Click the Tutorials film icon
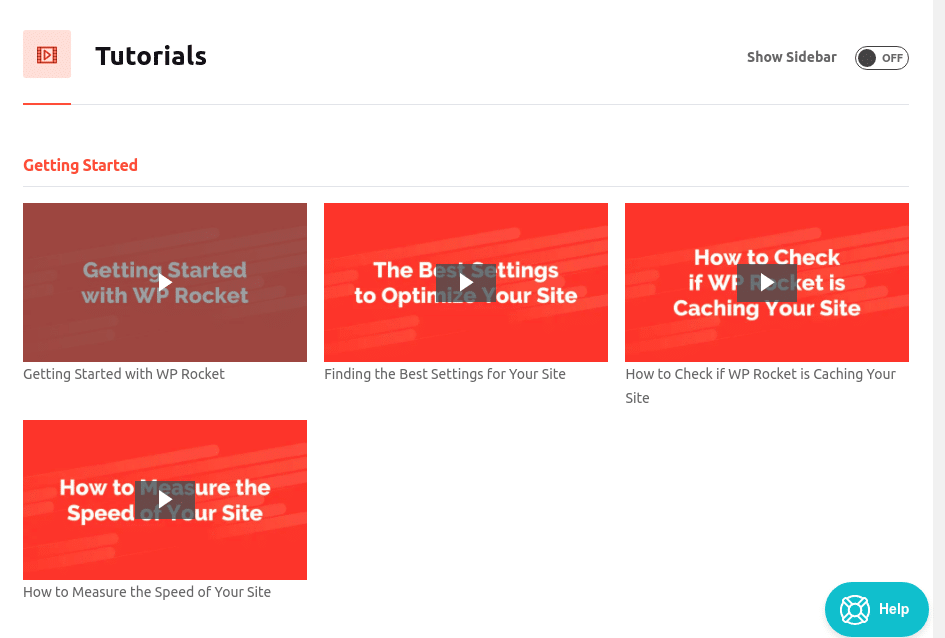945x638 pixels. (47, 54)
